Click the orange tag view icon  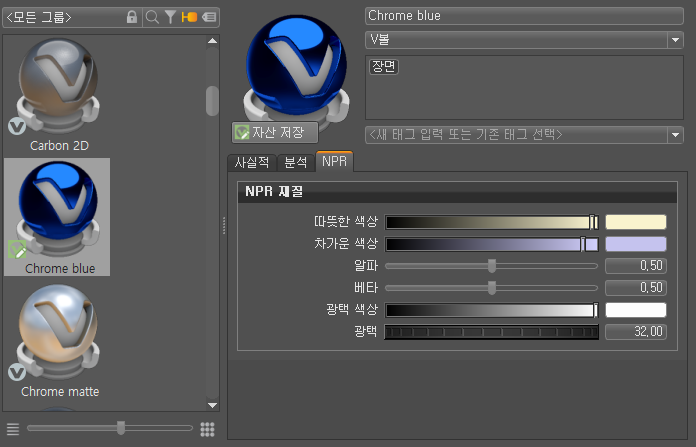(189, 17)
